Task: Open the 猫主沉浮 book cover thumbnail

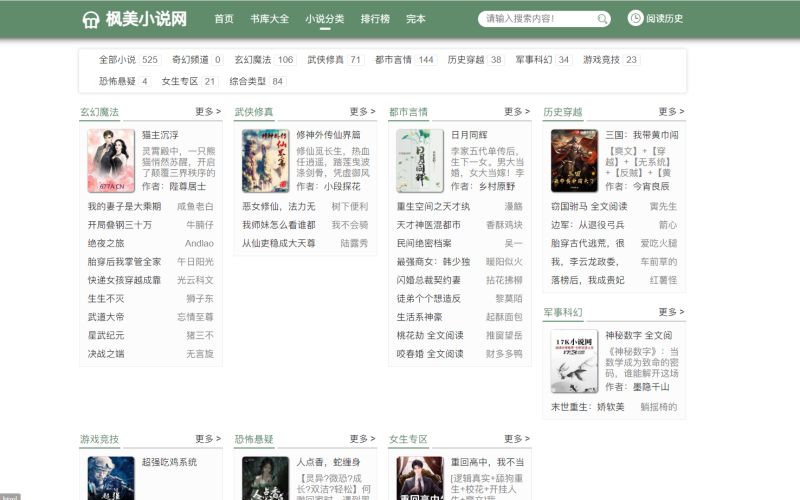Action: tap(111, 161)
